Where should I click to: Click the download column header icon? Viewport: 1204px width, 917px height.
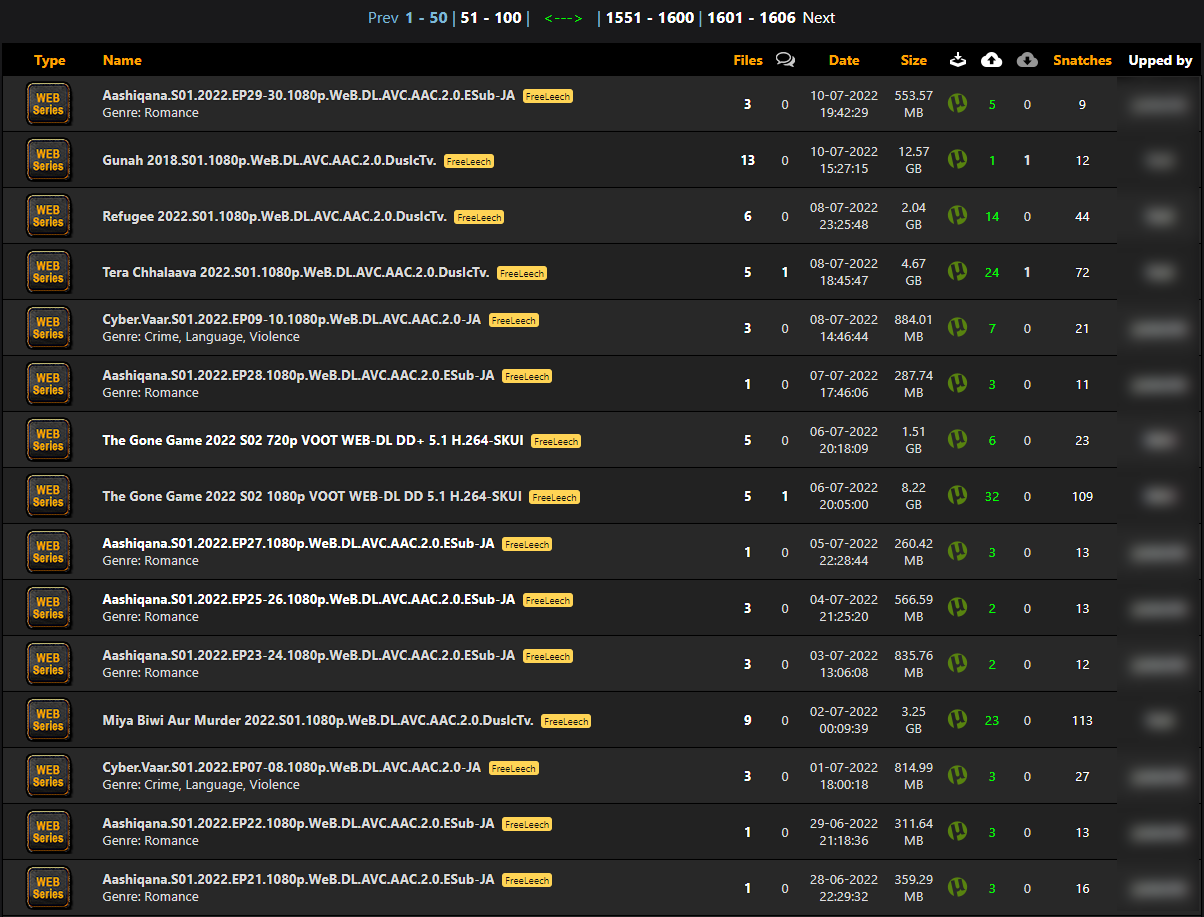[x=958, y=60]
